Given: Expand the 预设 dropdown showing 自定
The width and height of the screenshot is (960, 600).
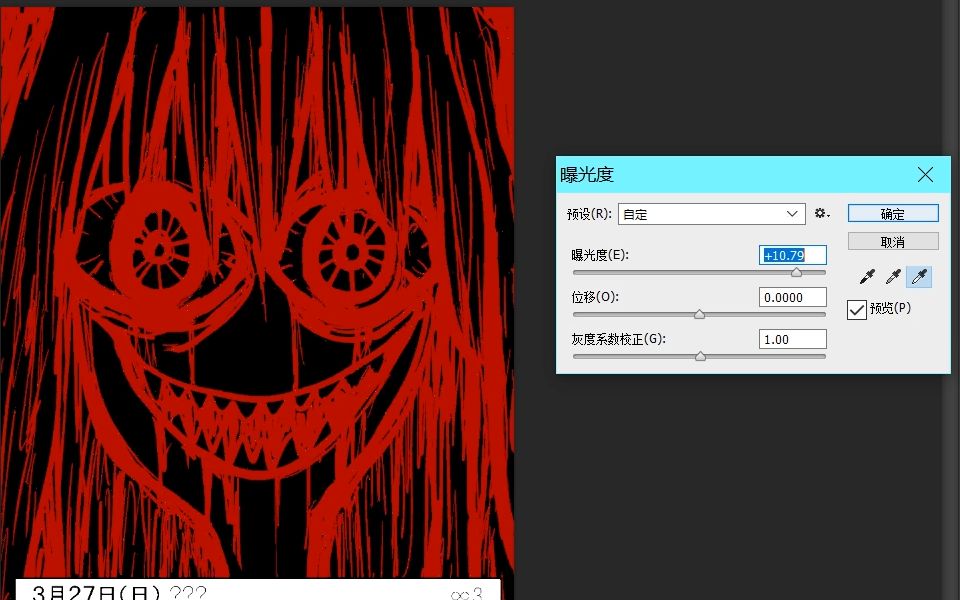Looking at the screenshot, I should (x=711, y=214).
